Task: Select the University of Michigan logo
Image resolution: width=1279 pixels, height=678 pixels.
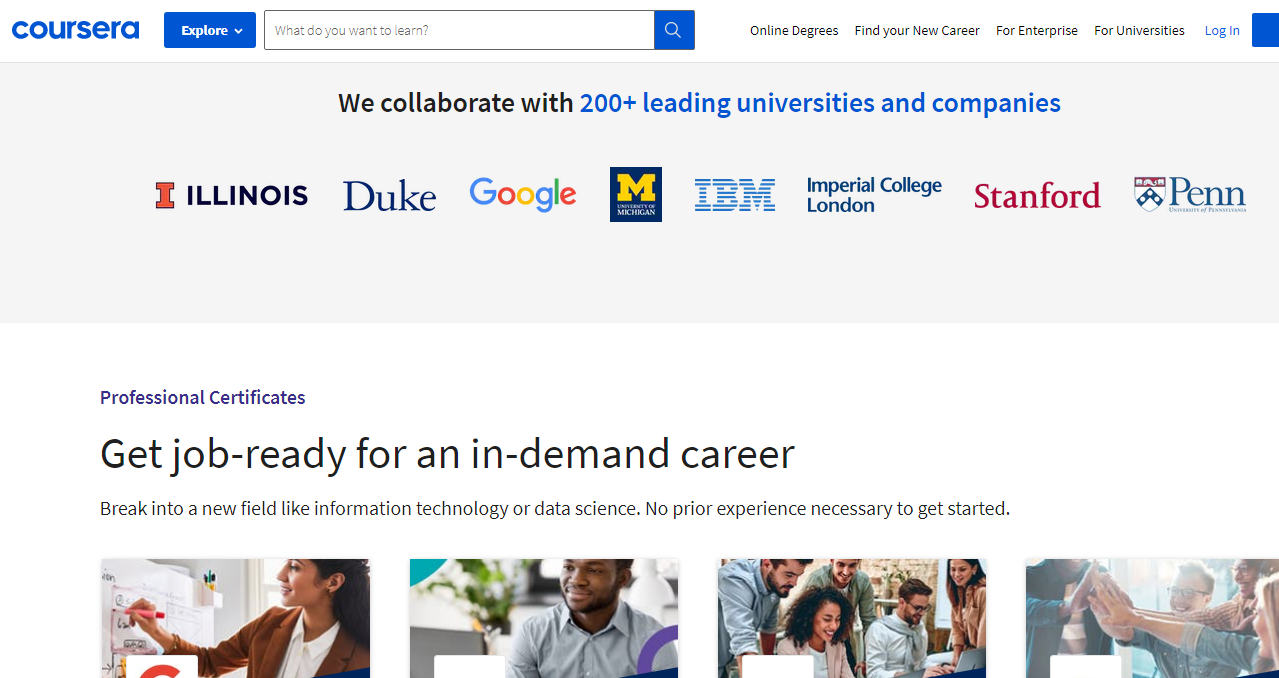Action: (636, 194)
